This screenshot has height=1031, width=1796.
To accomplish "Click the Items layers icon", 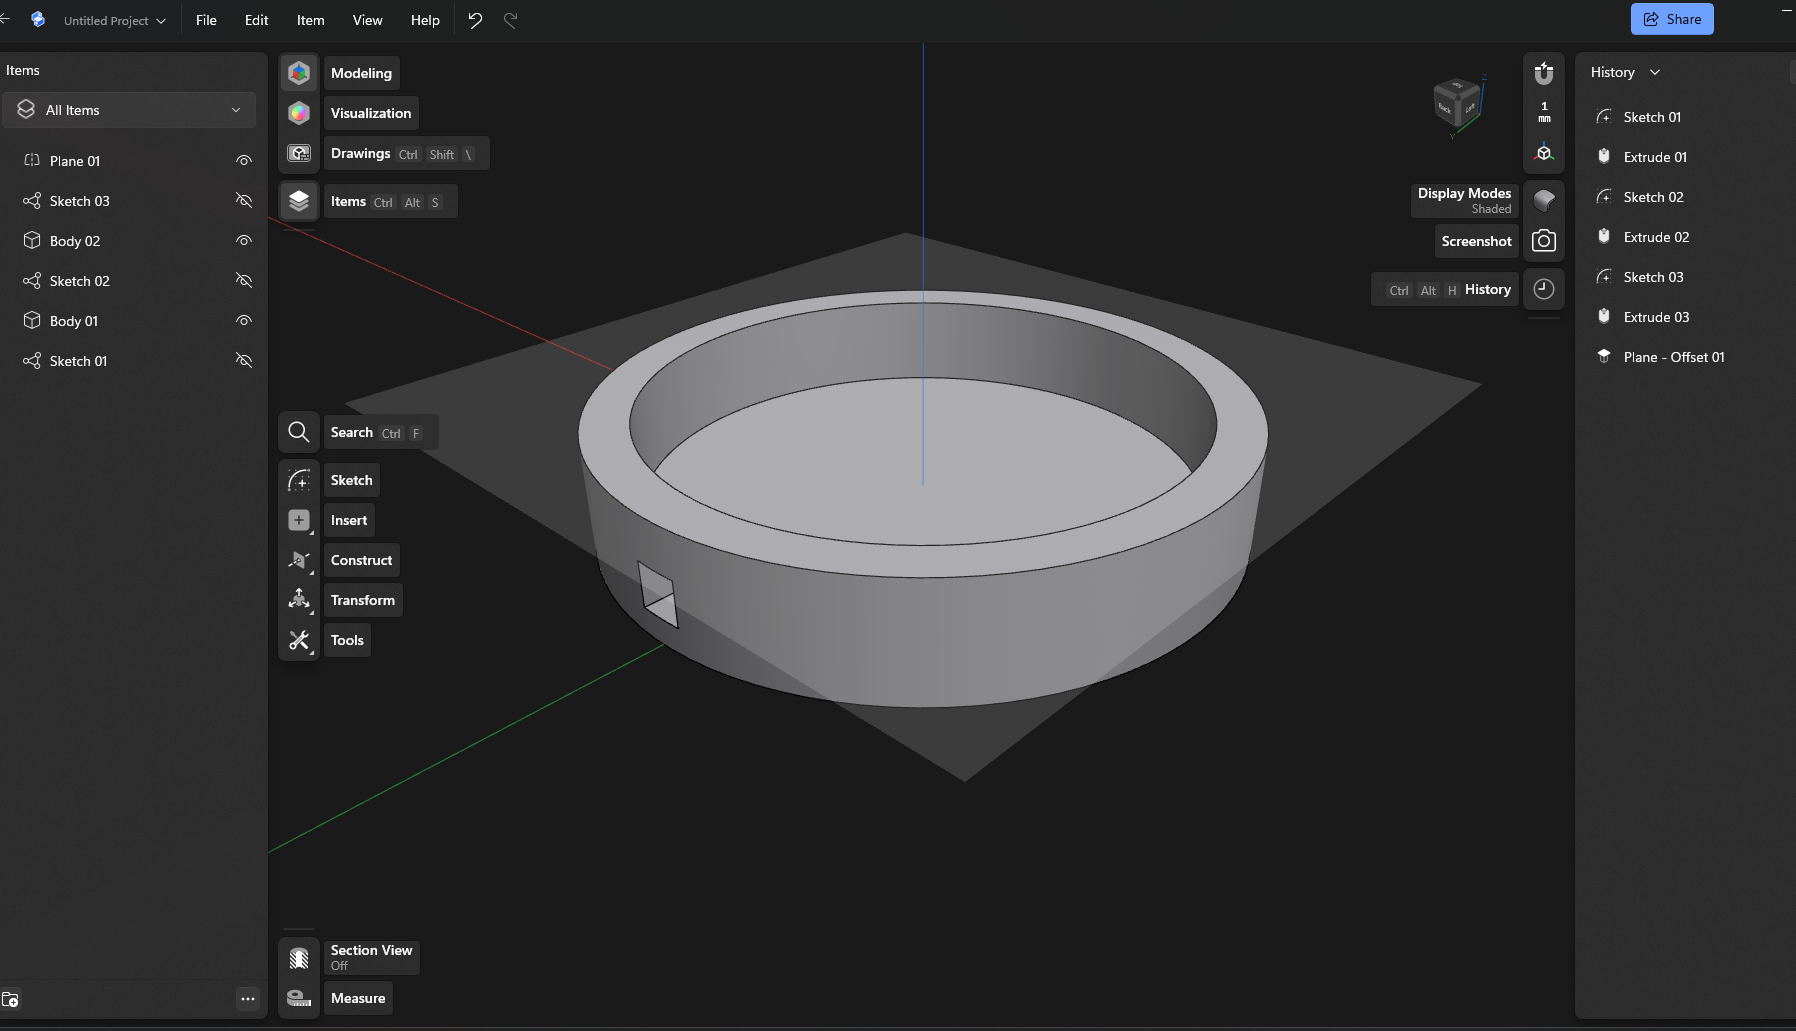I will pos(299,201).
